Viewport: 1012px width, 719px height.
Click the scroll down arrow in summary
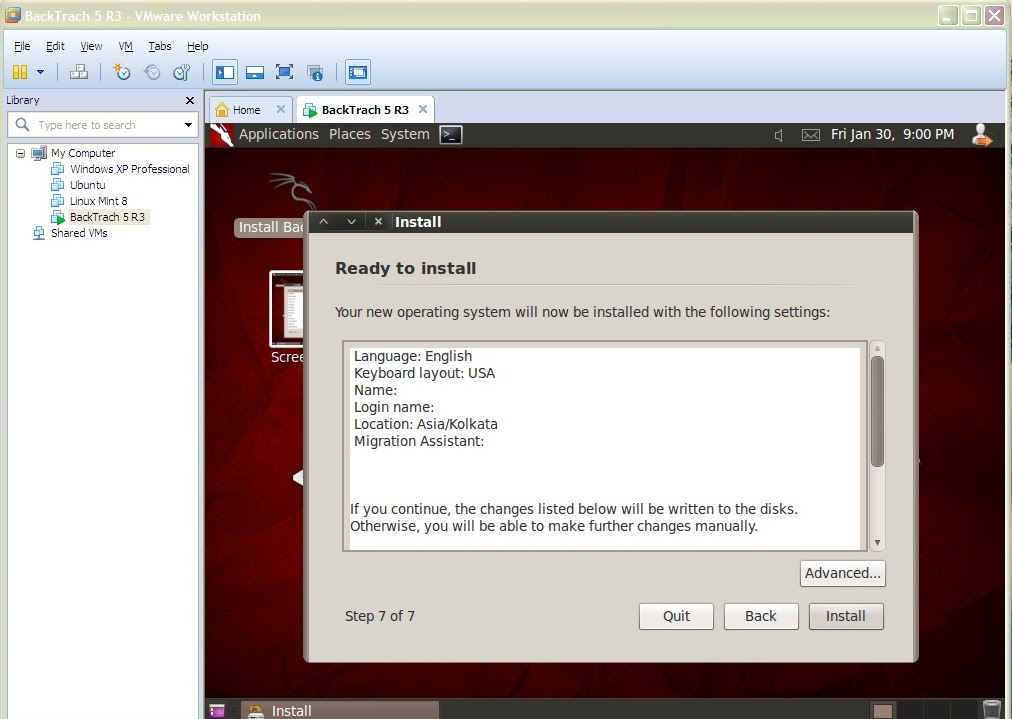click(876, 543)
